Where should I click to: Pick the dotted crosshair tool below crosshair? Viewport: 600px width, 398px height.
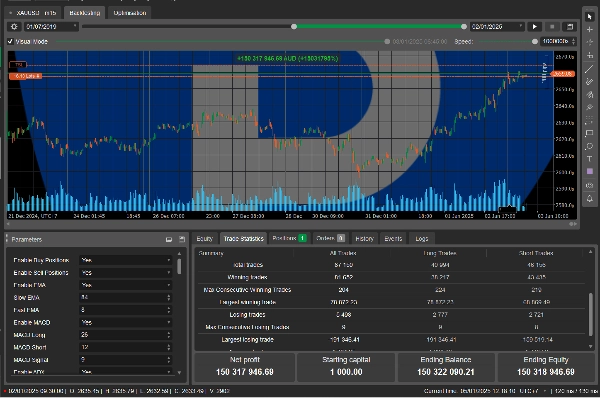point(590,42)
